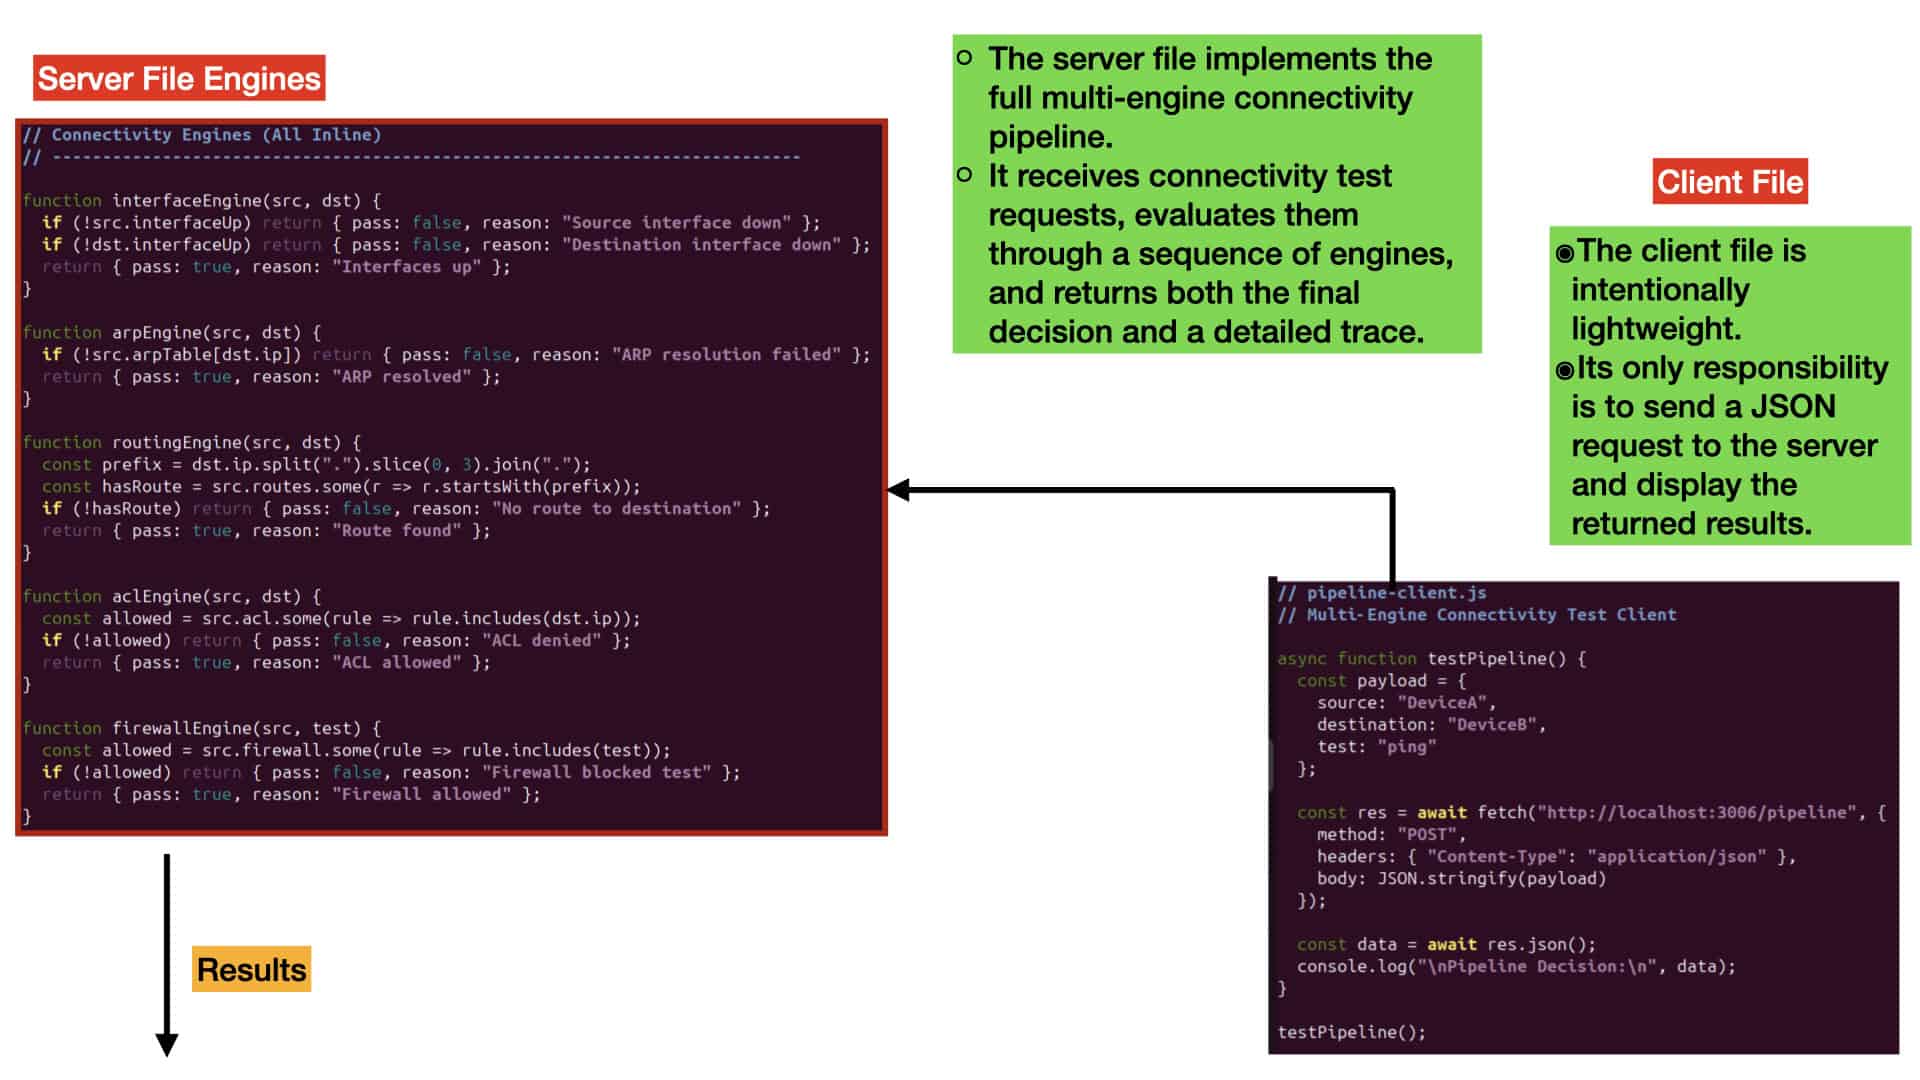Click the line with "Source interface down"
This screenshot has width=1920, height=1080.
pyautogui.click(x=431, y=223)
